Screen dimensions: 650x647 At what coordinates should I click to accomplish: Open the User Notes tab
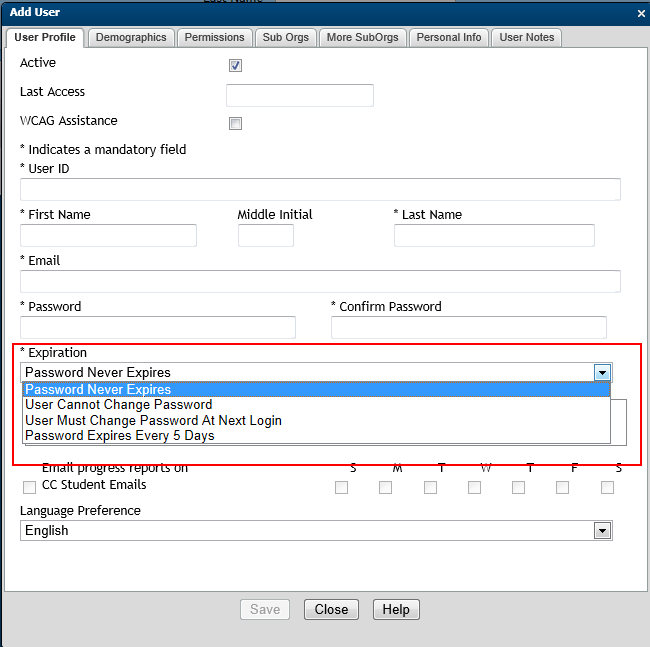pos(527,37)
